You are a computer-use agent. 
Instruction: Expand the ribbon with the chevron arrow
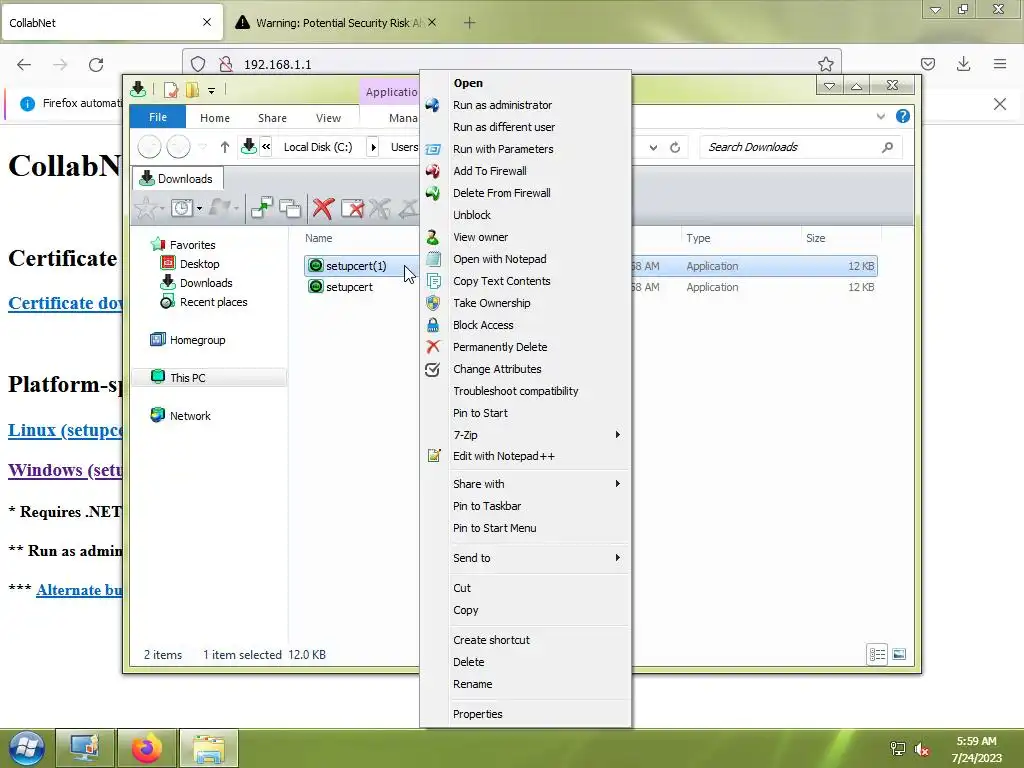tap(880, 117)
